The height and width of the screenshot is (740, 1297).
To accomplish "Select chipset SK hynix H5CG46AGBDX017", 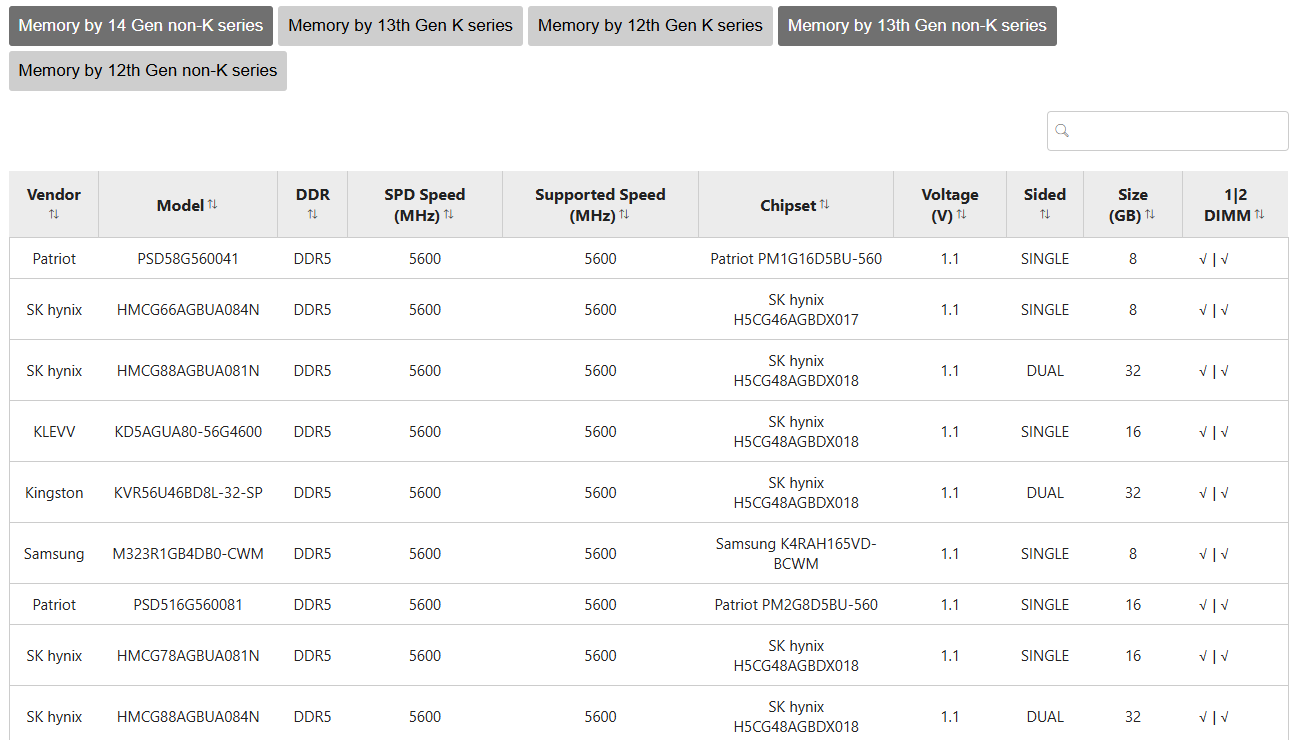I will [x=796, y=310].
